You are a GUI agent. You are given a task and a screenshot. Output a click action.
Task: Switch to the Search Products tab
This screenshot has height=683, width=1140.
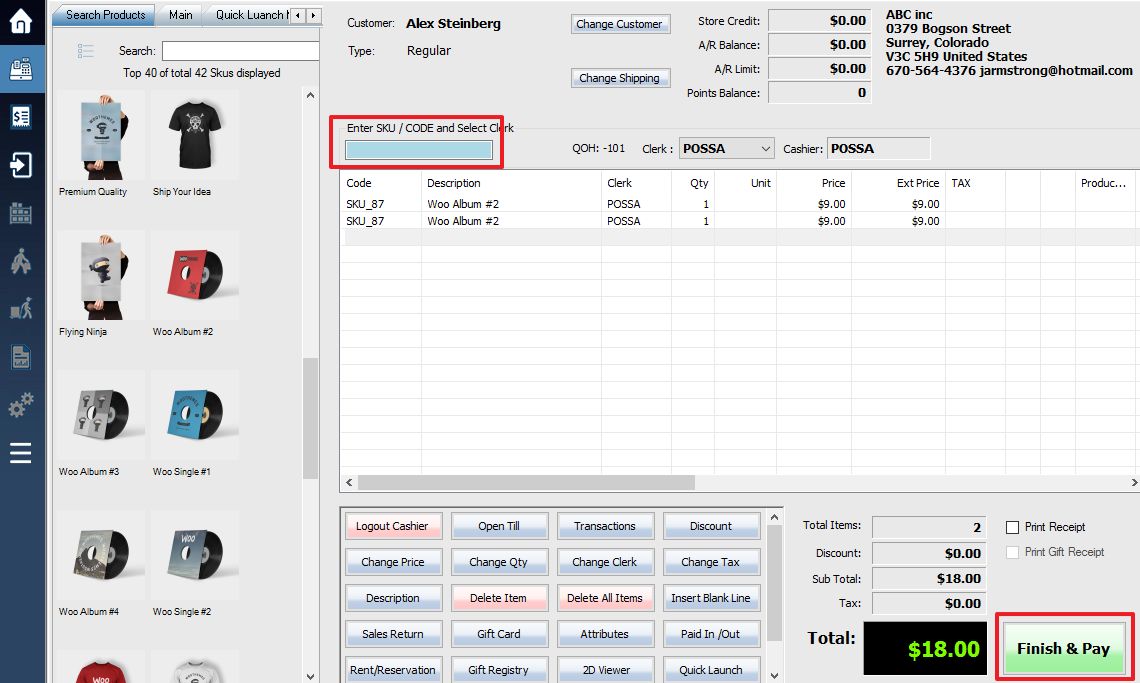(105, 15)
